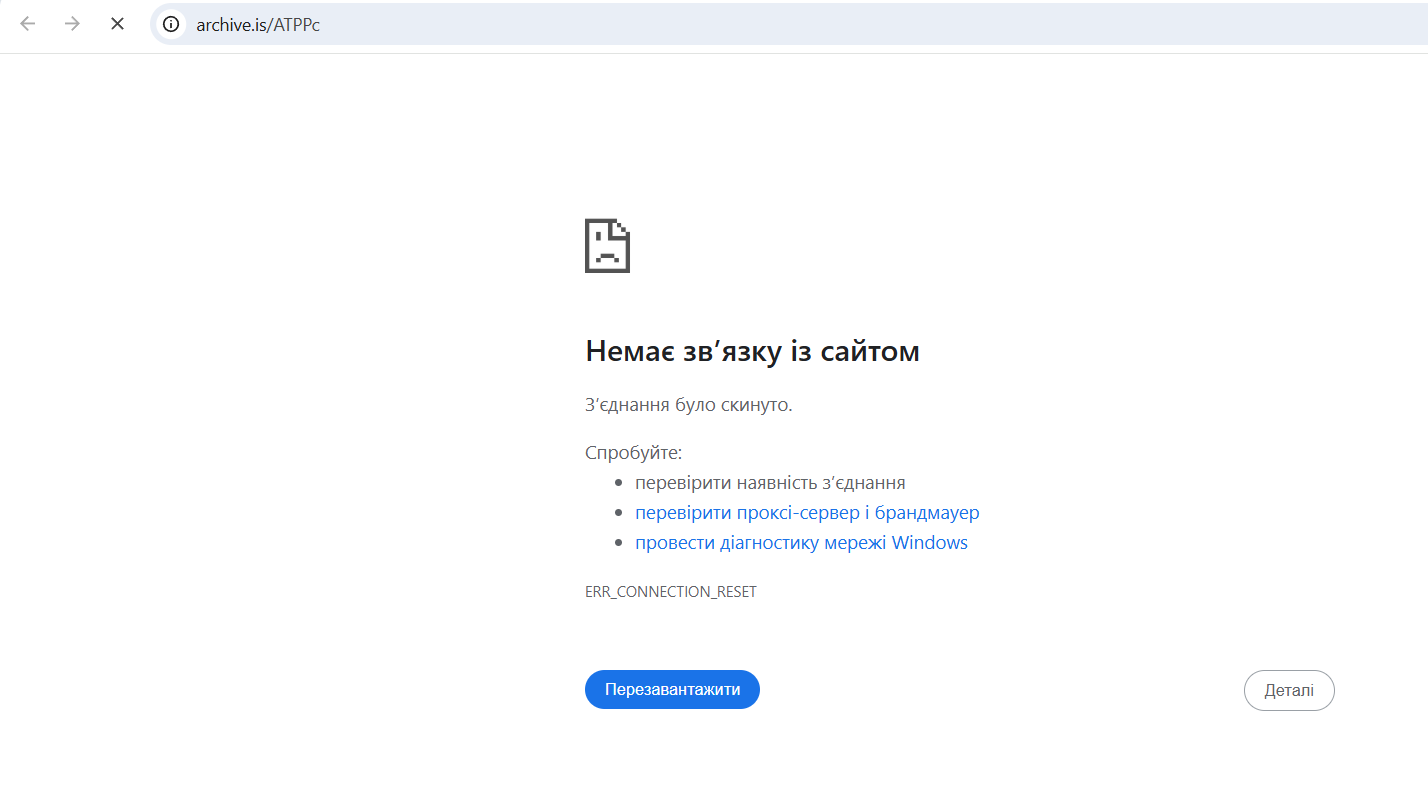
Task: Stop loading the page with X icon
Action: [x=117, y=24]
